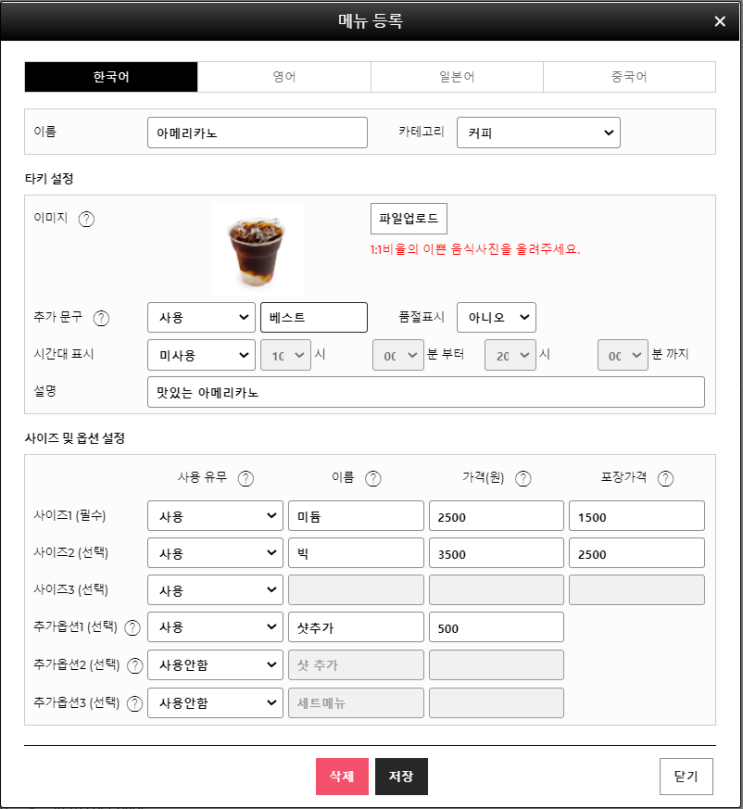Click 추가옵션1 price field showing 500
The image size is (743, 809).
[496, 627]
